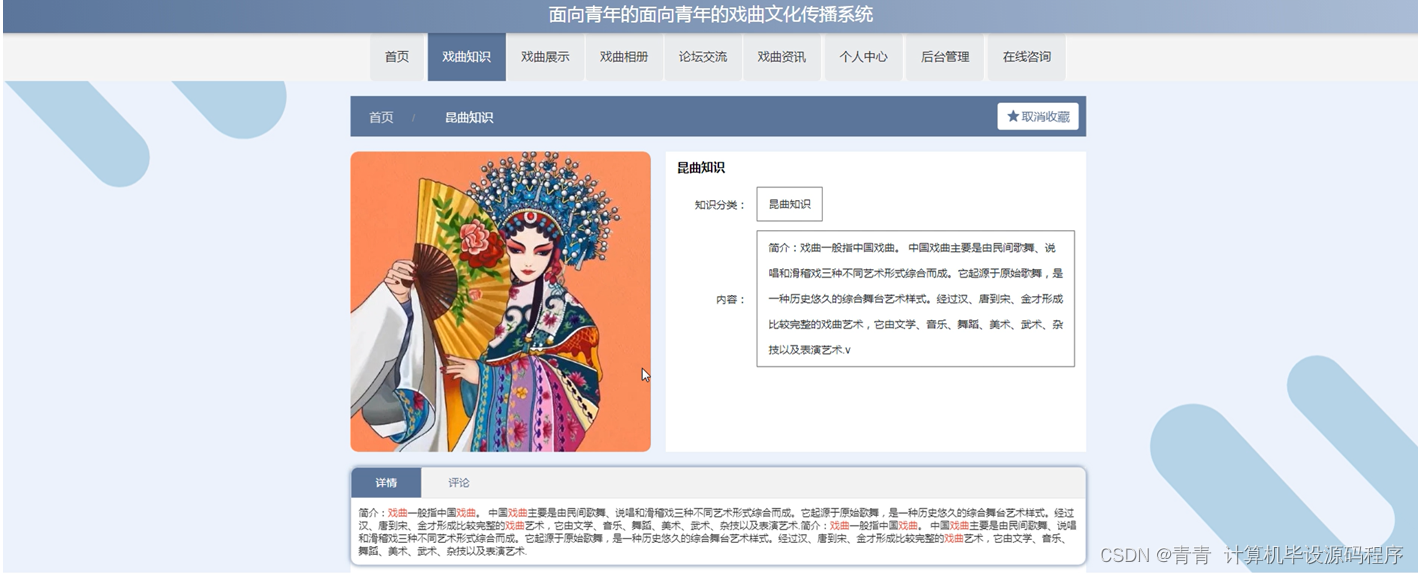Image resolution: width=1419 pixels, height=574 pixels.
Task: Go to 戏曲展示 in the navigation bar
Action: tap(545, 57)
